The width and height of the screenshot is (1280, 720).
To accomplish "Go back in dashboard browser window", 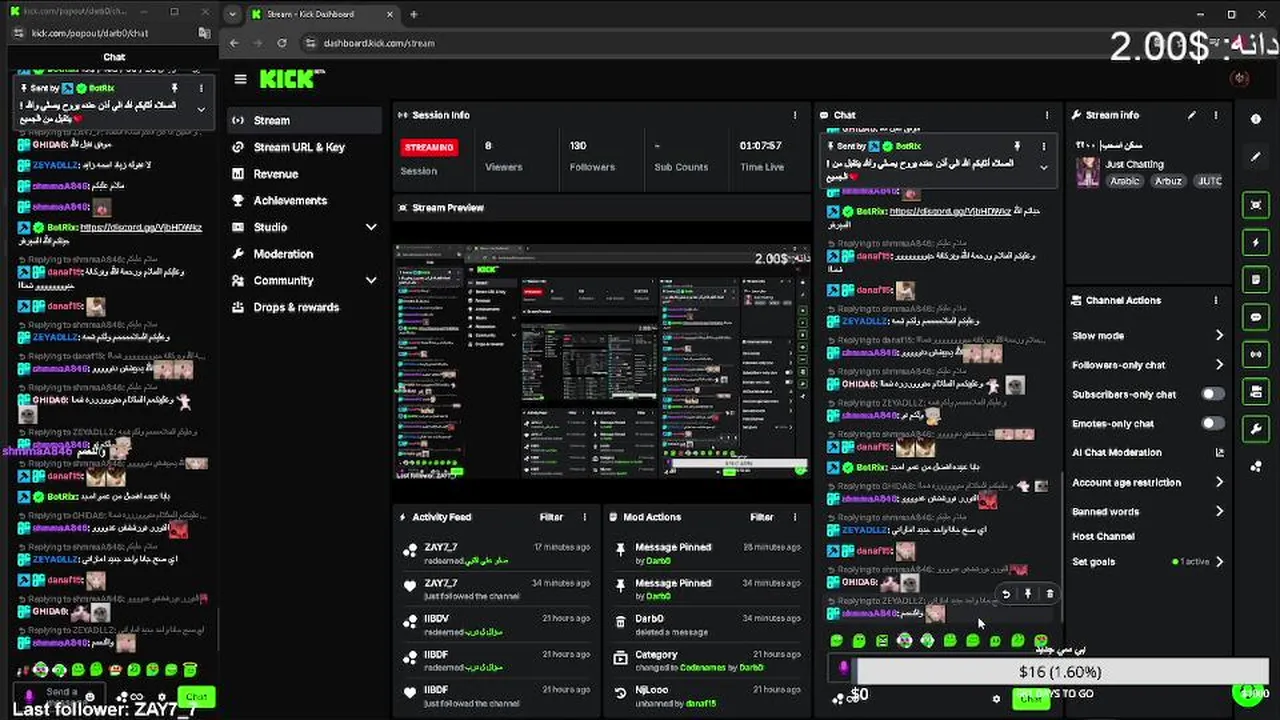I will click(x=234, y=43).
